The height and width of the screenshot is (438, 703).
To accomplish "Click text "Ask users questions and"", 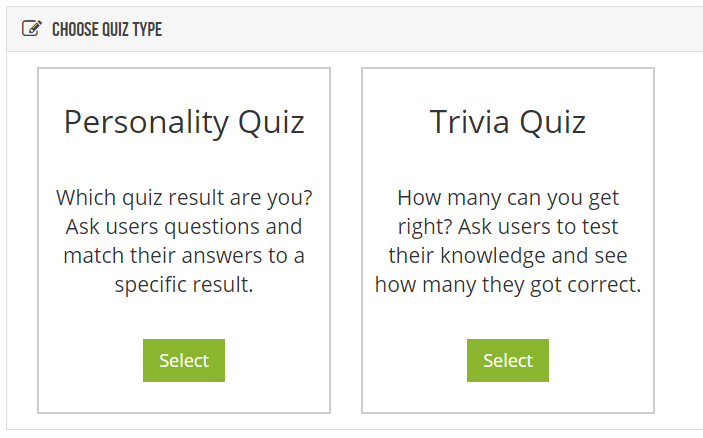I will 184,227.
